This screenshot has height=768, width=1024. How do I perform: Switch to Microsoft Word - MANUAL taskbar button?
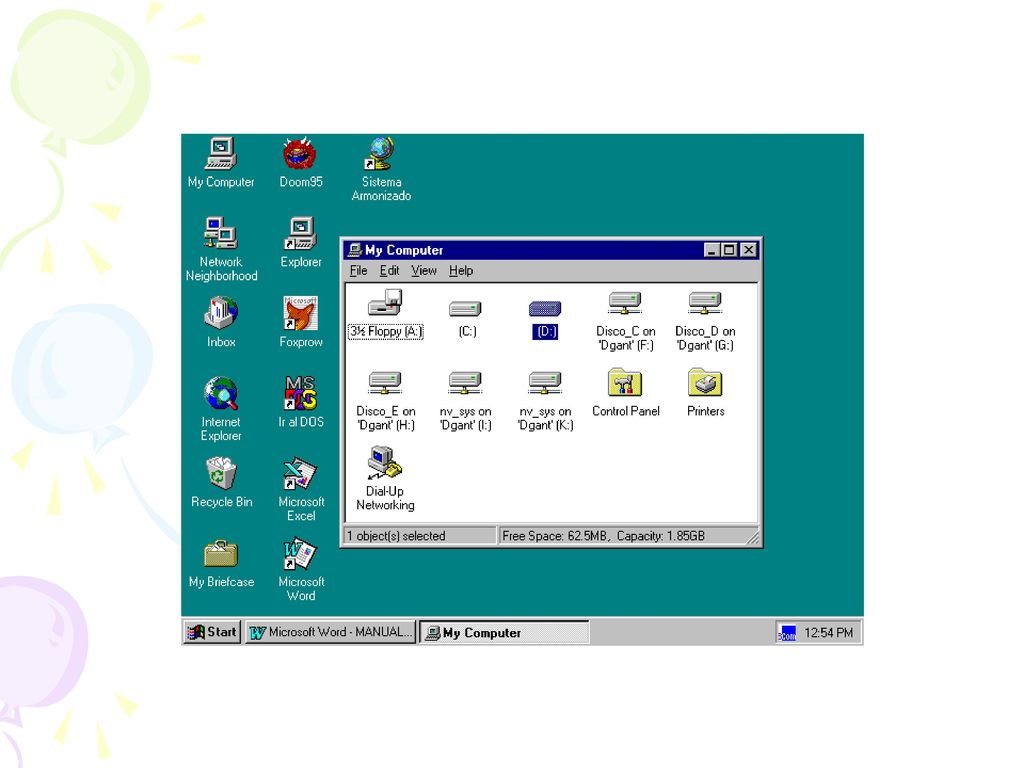[330, 632]
